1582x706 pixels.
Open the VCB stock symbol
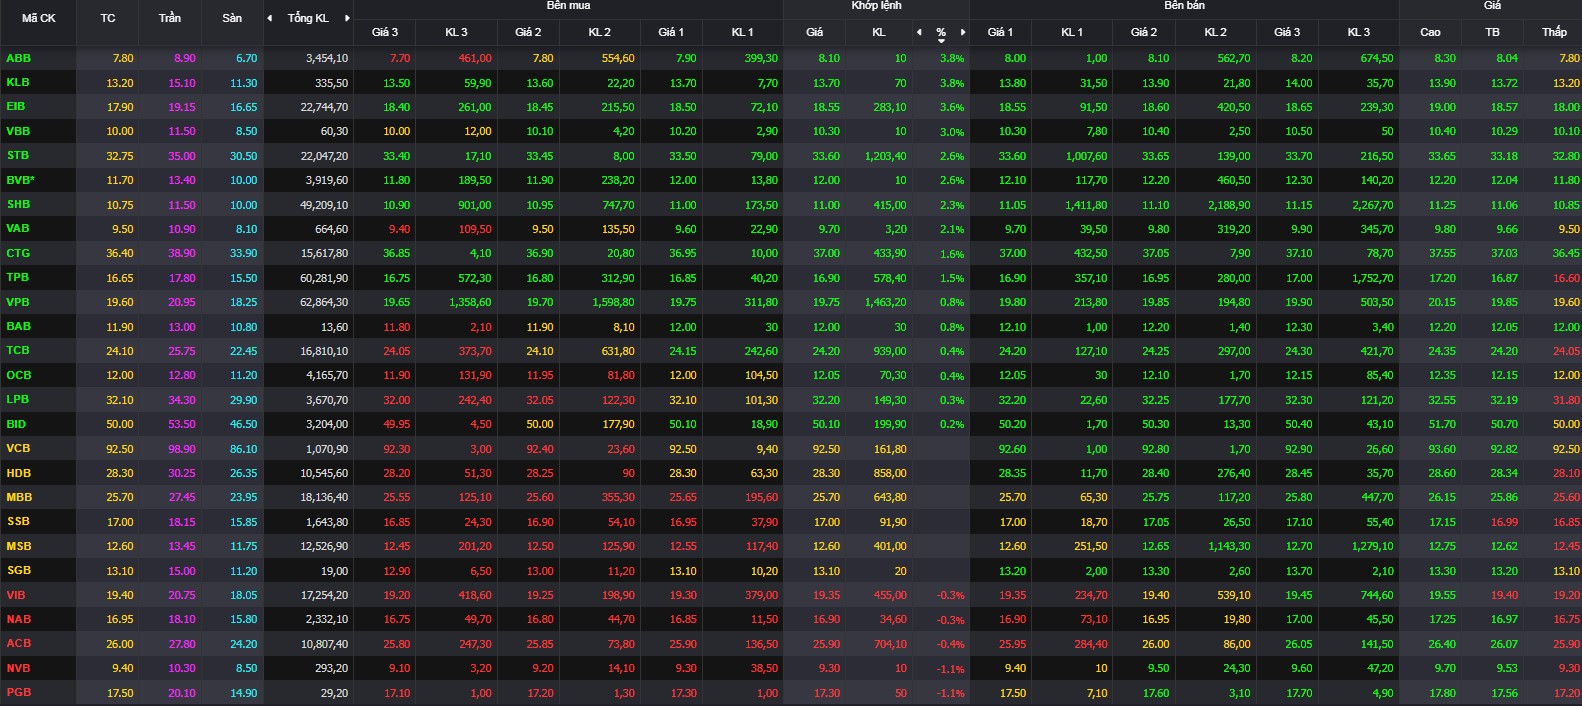tap(18, 448)
